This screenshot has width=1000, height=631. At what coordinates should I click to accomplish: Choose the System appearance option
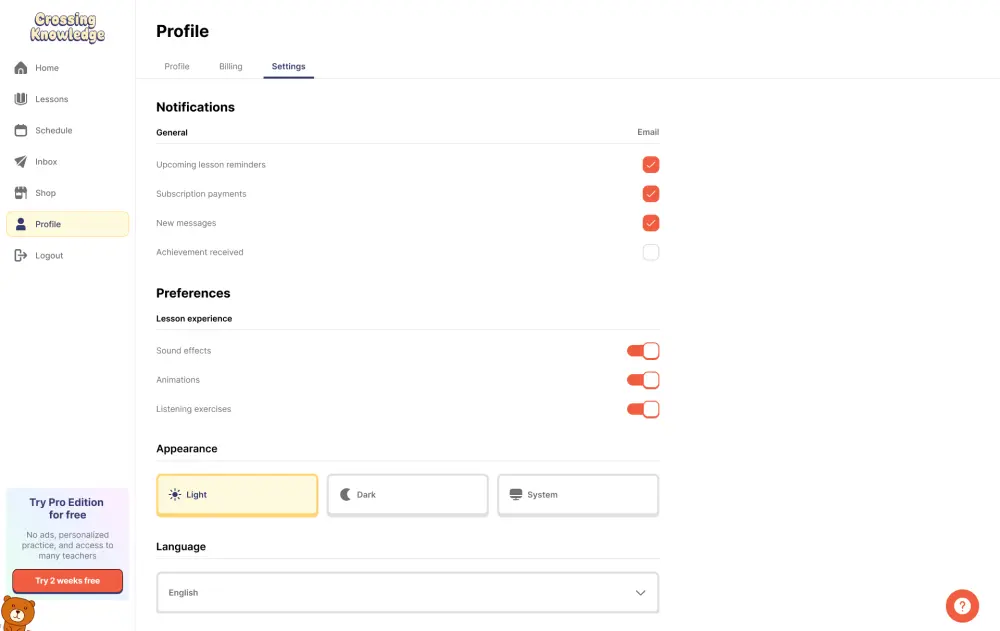click(x=578, y=495)
